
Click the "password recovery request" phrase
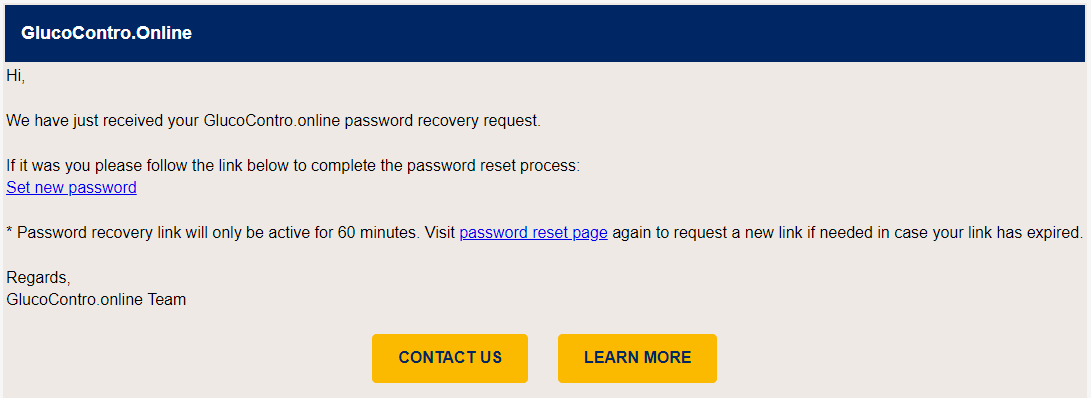442,121
